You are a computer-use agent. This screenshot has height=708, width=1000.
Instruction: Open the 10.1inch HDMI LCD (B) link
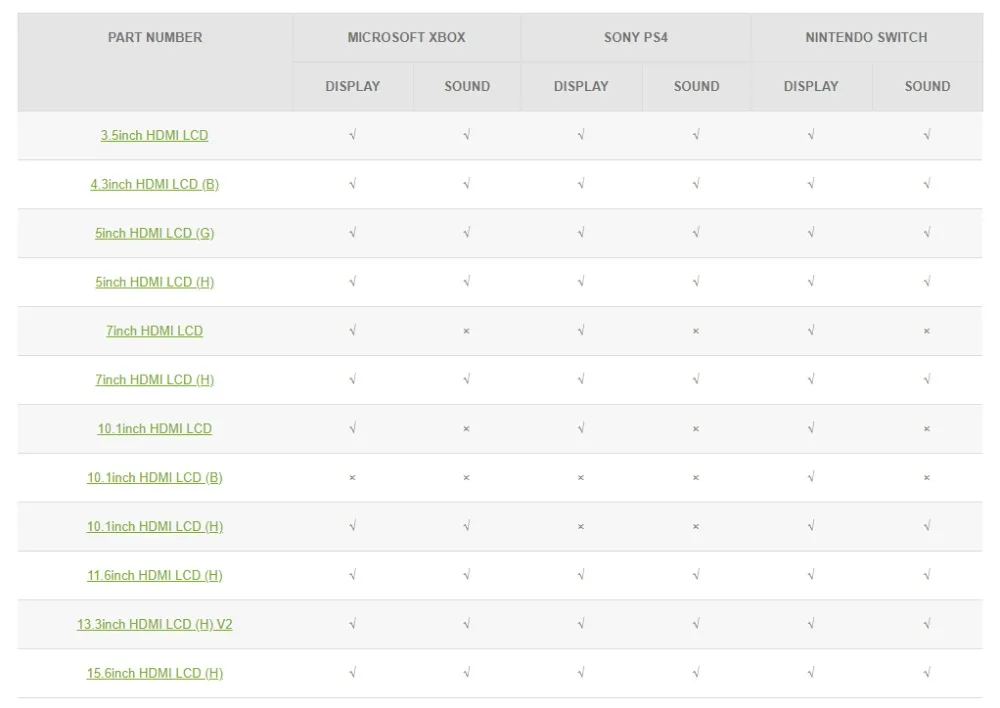coord(154,478)
